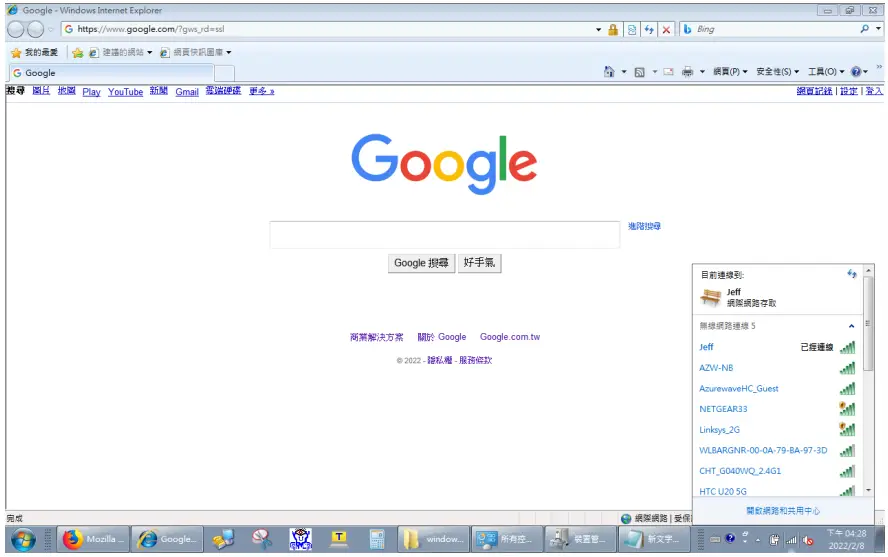The height and width of the screenshot is (557, 888).
Task: Select the AZW-NB wireless network
Action: coord(777,368)
